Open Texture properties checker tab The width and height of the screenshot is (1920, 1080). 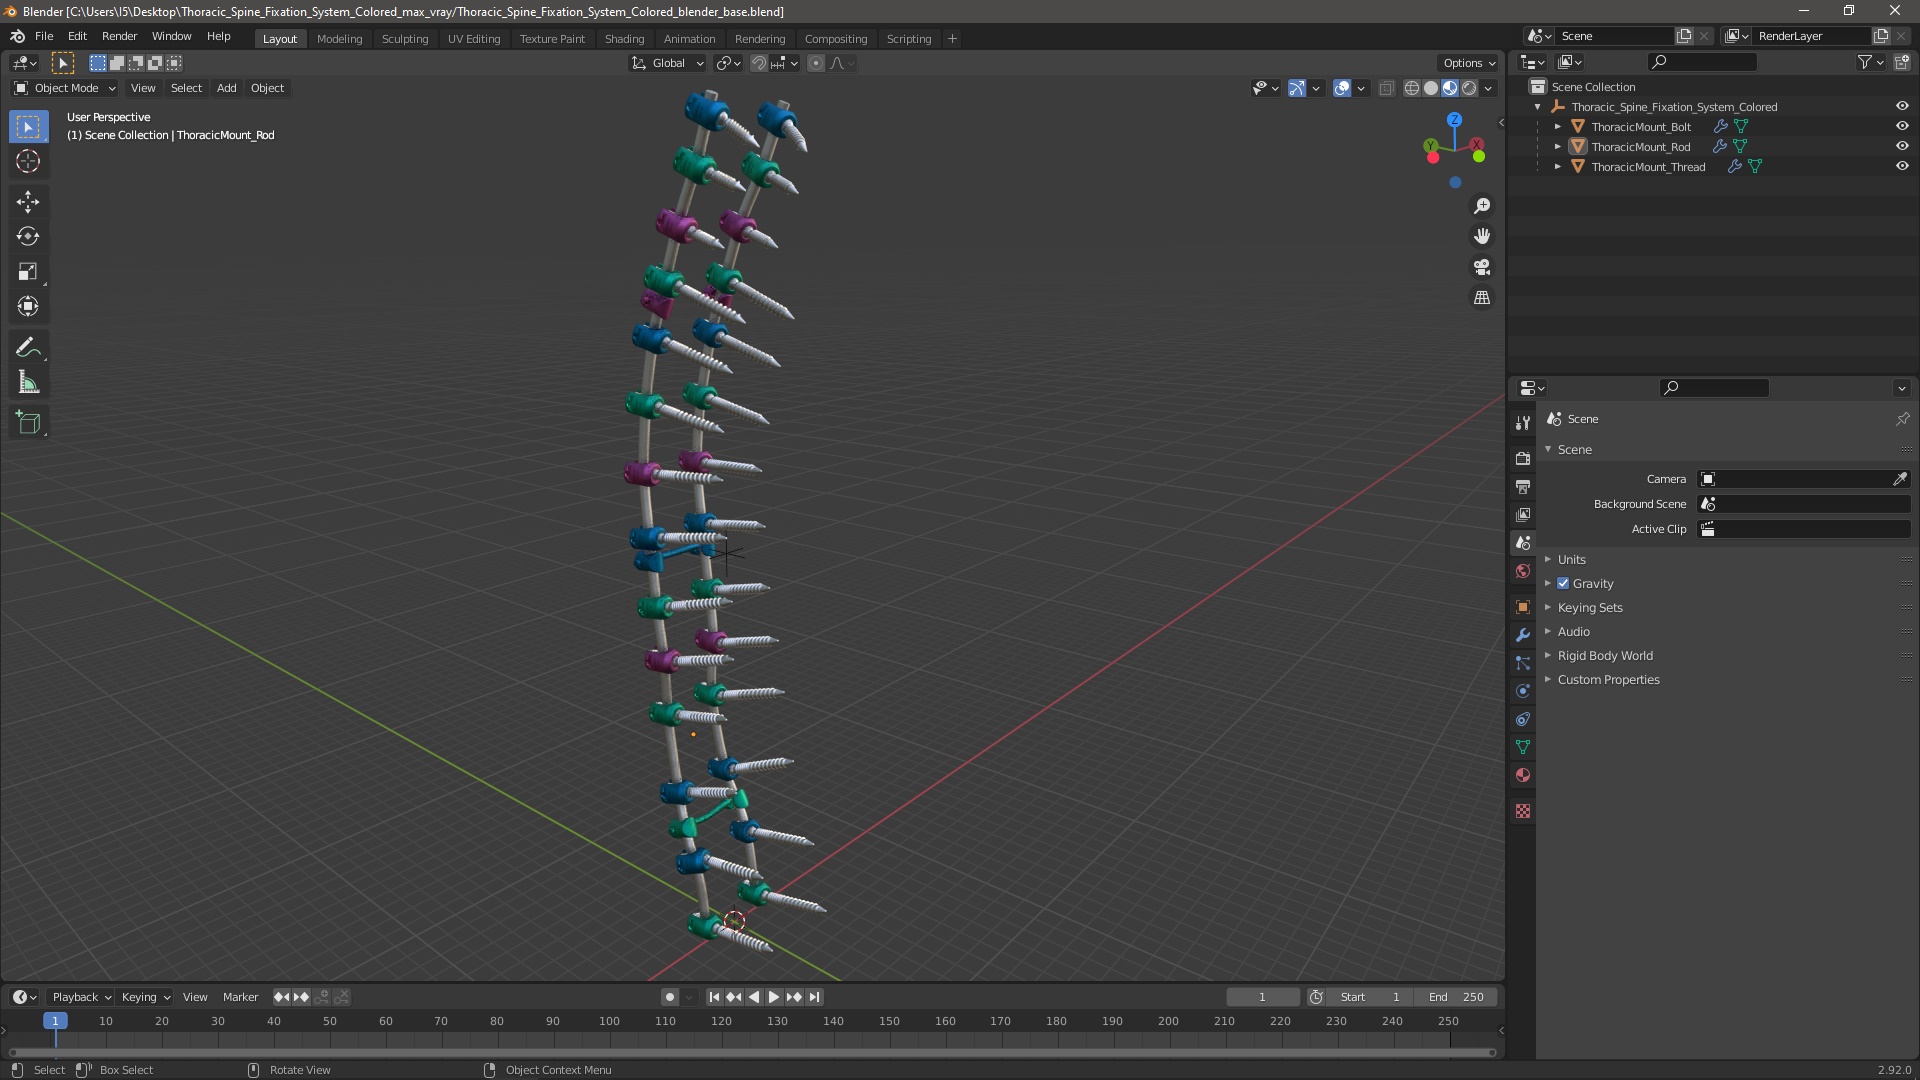[x=1523, y=811]
